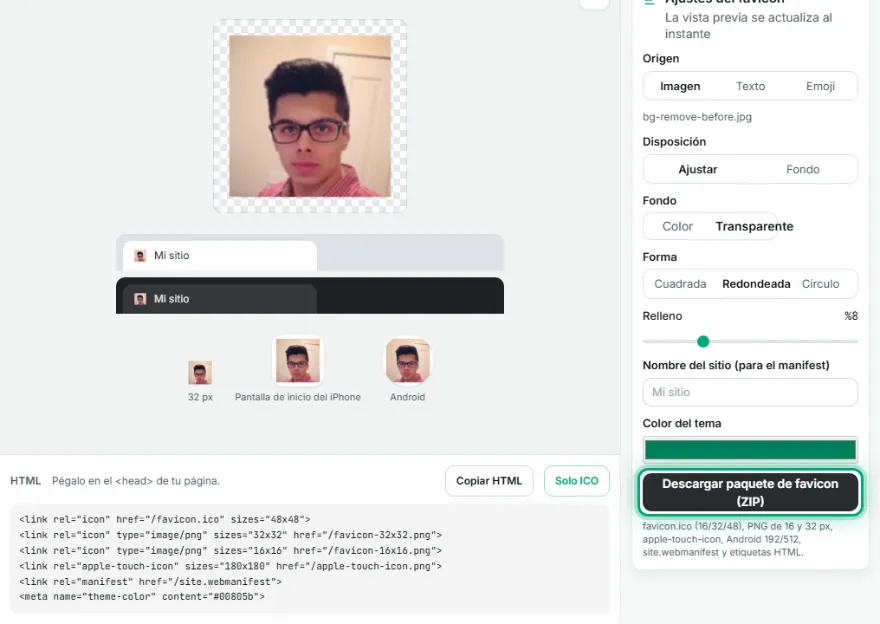Image resolution: width=880 pixels, height=624 pixels.
Task: Click the favicon in the light browser tab preview
Action: 140,256
